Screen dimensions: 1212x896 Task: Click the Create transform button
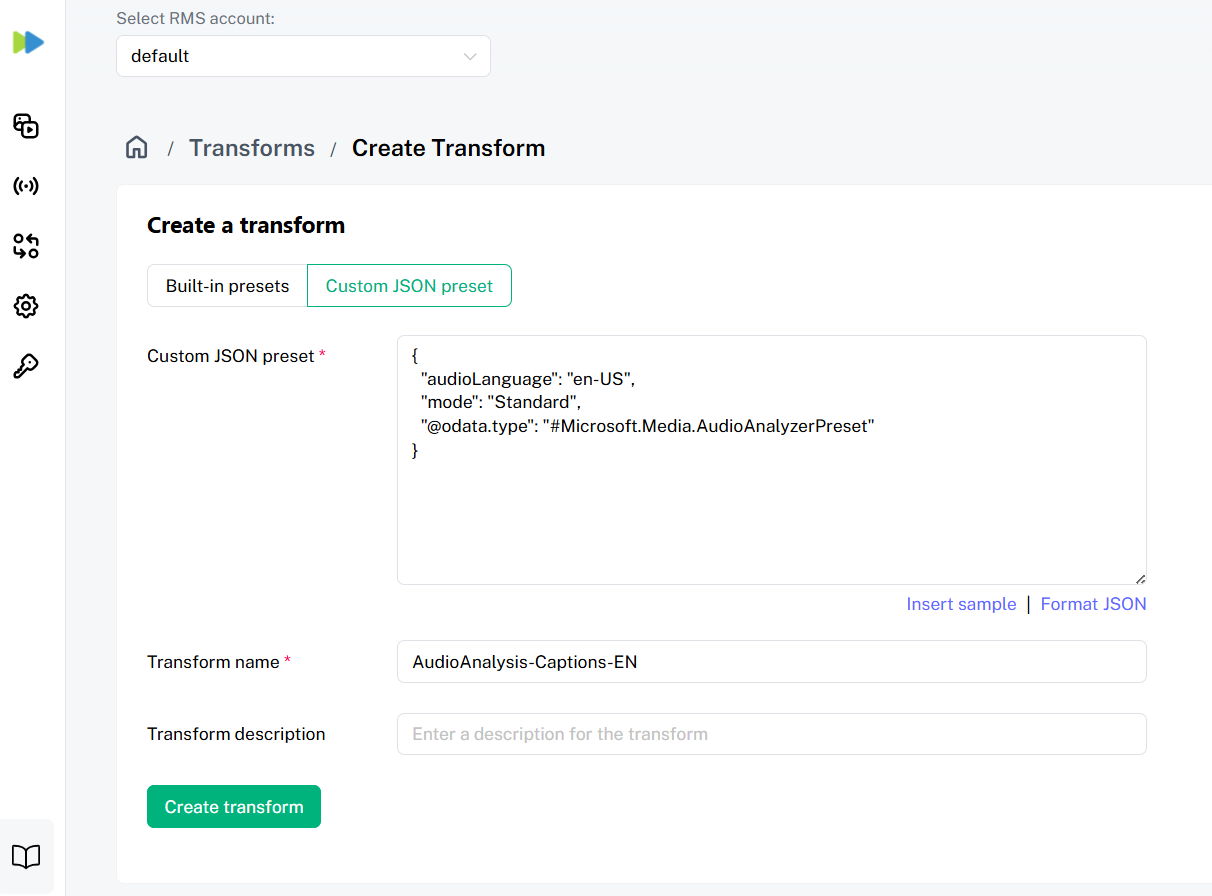pyautogui.click(x=234, y=807)
